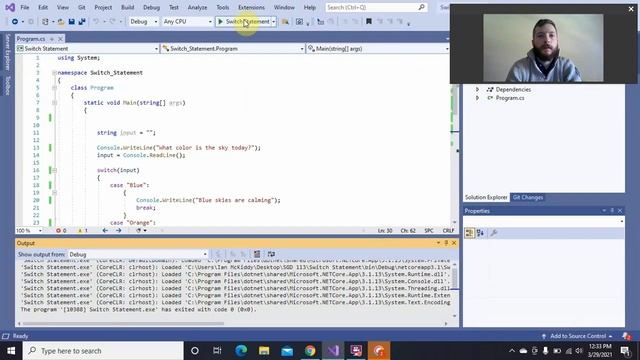This screenshot has height=360, width=640.
Task: Open the Build menu
Action: (x=127, y=7)
